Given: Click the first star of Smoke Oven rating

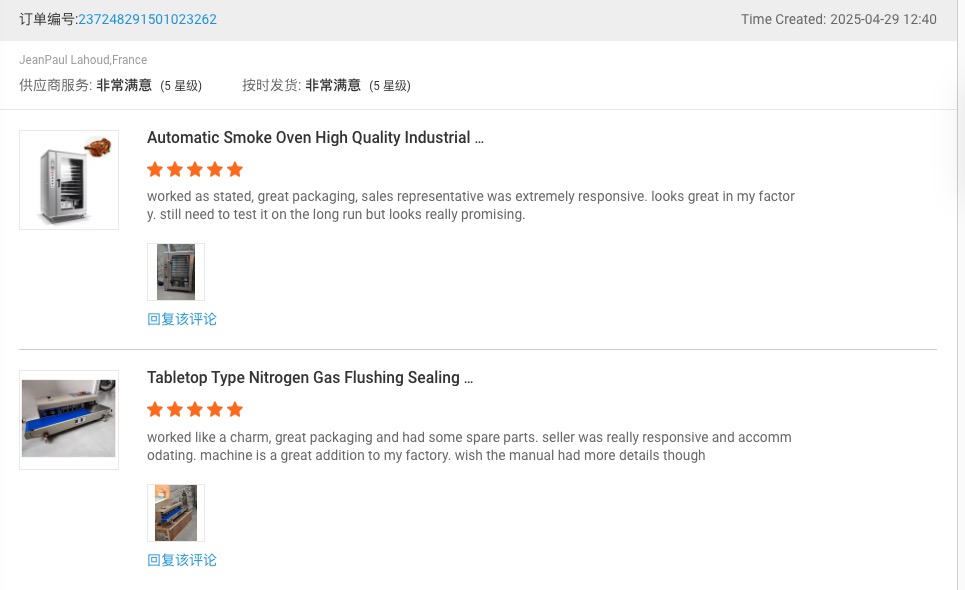Looking at the screenshot, I should 155,169.
